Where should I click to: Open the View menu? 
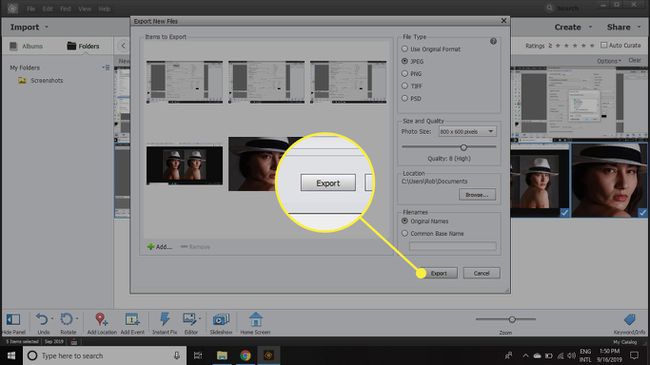coord(85,9)
